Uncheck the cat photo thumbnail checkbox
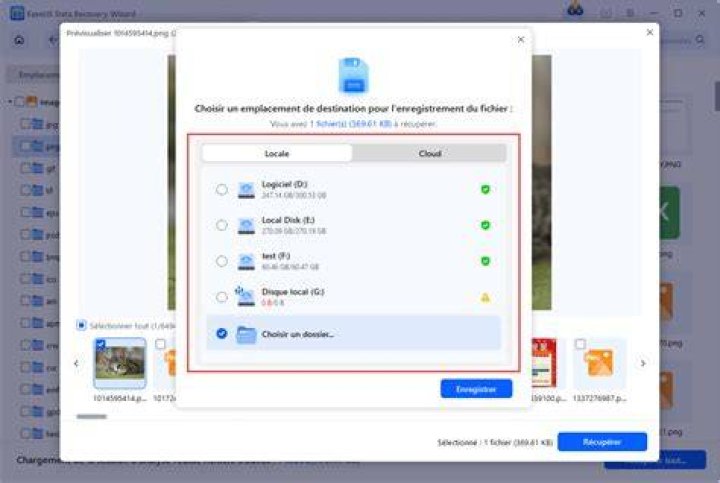The image size is (720, 483). tap(101, 343)
